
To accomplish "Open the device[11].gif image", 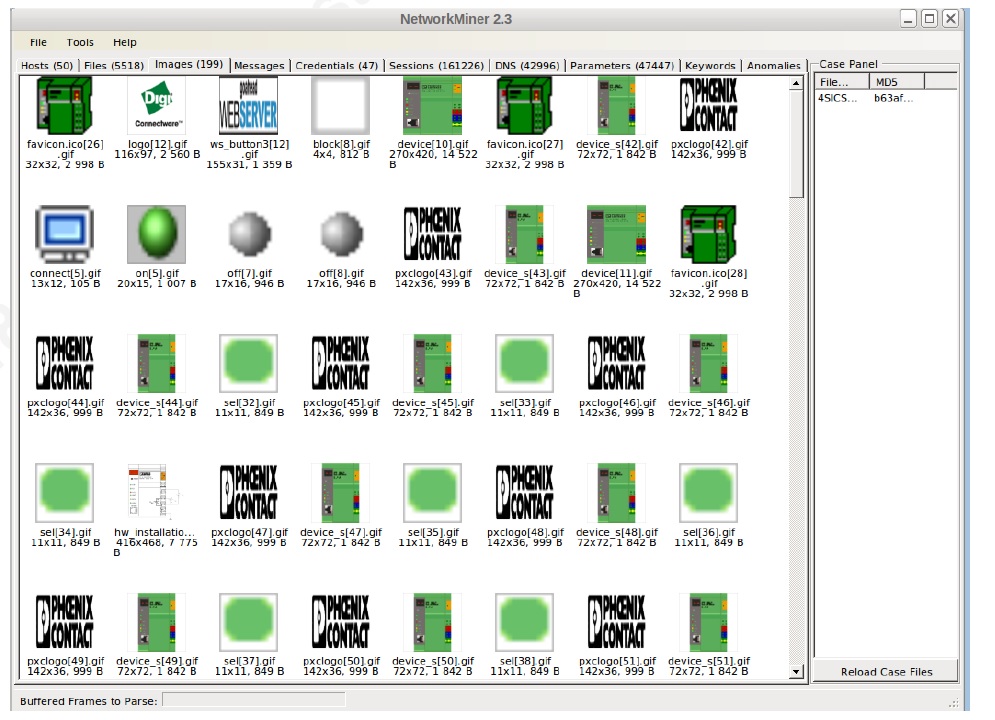I will (x=617, y=234).
